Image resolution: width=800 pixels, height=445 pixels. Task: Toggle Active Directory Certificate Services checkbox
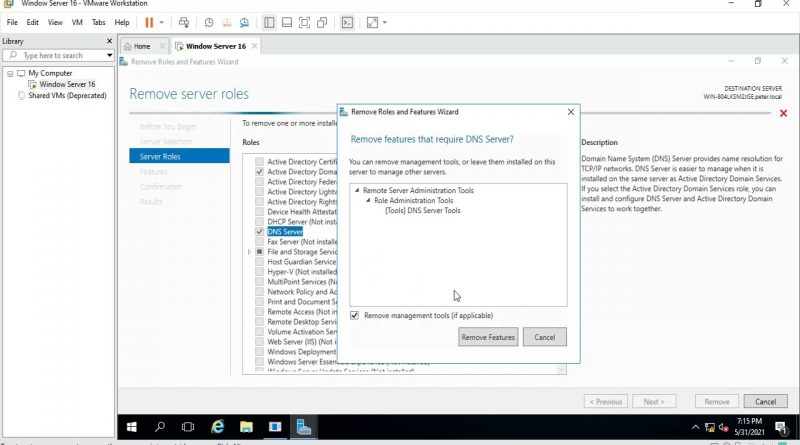pos(259,162)
